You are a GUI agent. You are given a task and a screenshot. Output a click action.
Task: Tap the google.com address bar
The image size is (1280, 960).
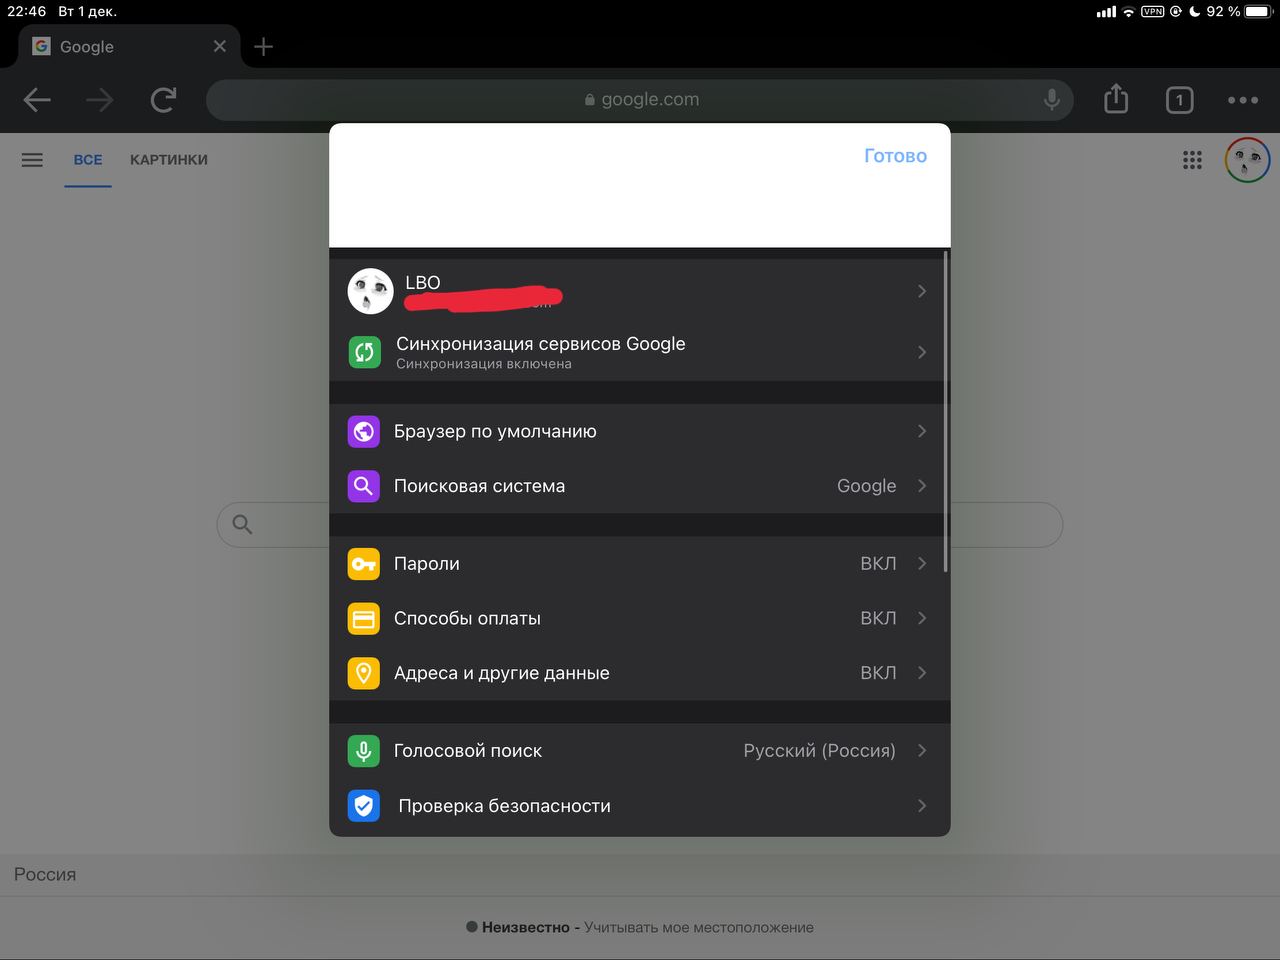pyautogui.click(x=640, y=100)
